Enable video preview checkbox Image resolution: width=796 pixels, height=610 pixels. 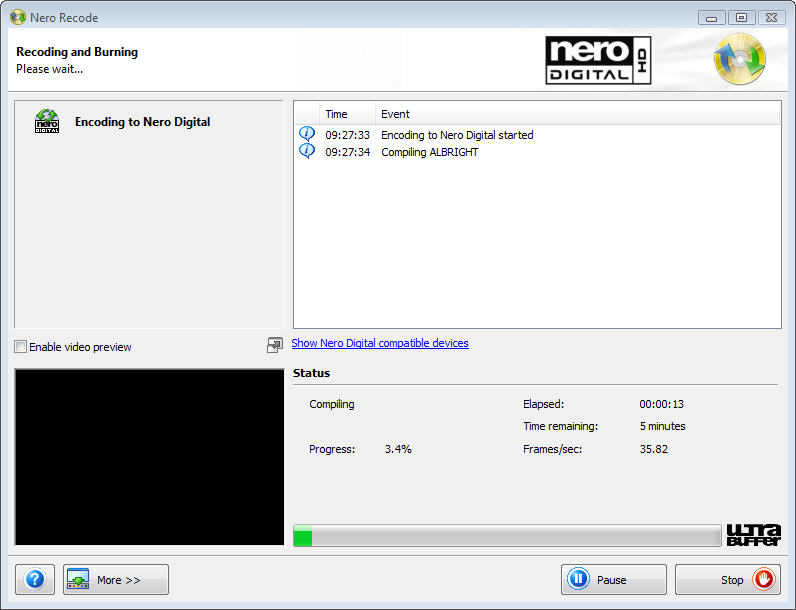tap(20, 347)
